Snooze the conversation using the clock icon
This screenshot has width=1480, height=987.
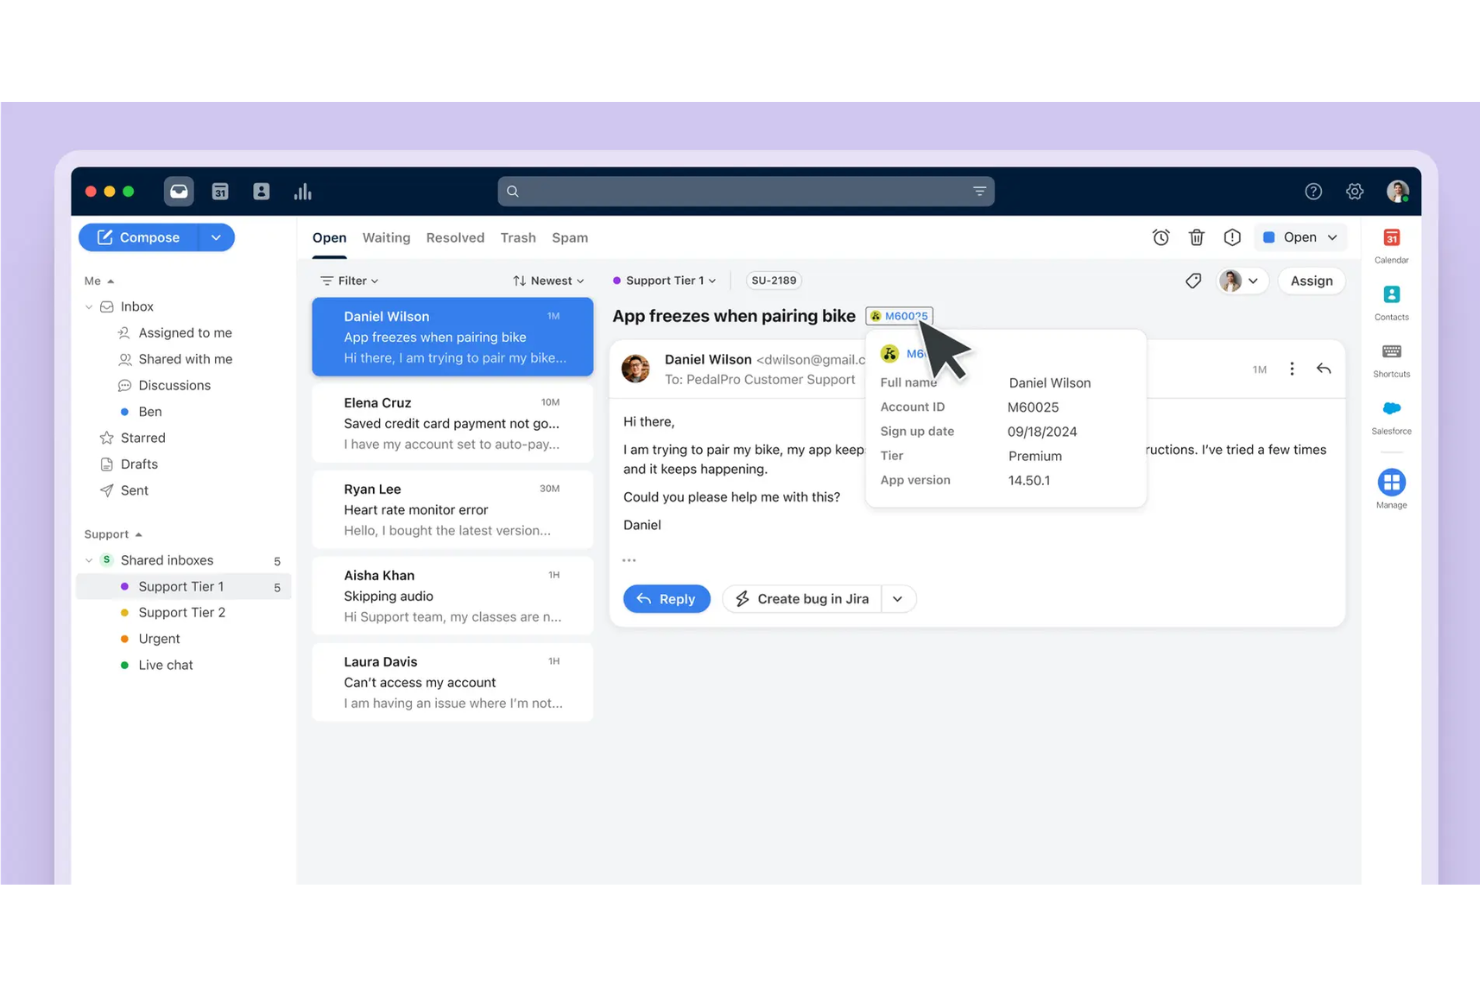tap(1161, 237)
